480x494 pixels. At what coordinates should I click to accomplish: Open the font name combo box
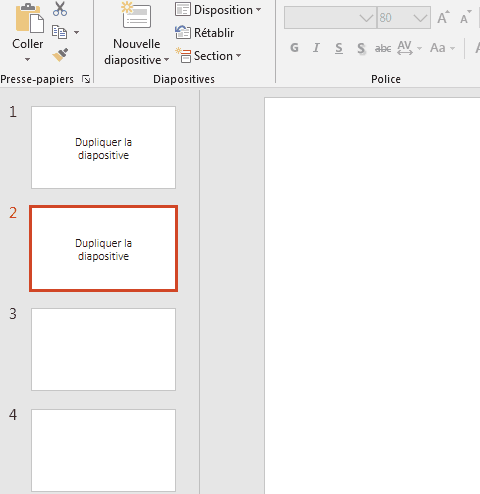pyautogui.click(x=330, y=18)
